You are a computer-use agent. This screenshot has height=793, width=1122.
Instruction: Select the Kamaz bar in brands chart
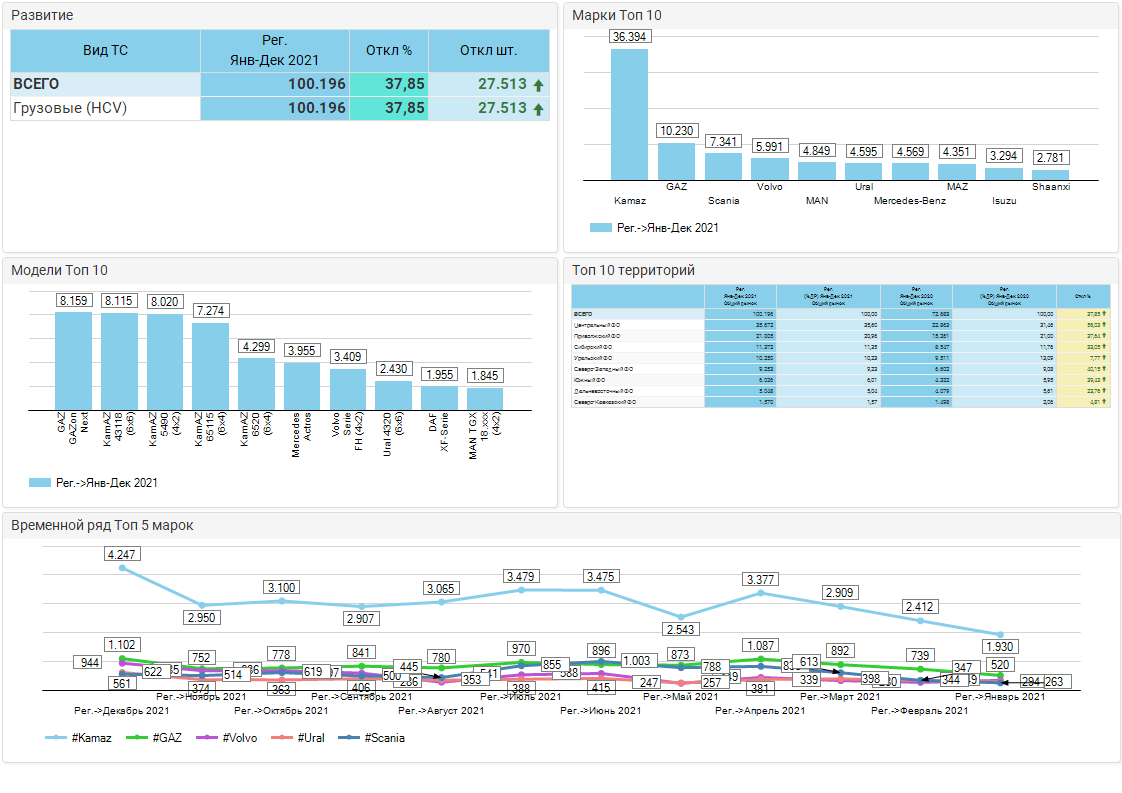pyautogui.click(x=629, y=114)
